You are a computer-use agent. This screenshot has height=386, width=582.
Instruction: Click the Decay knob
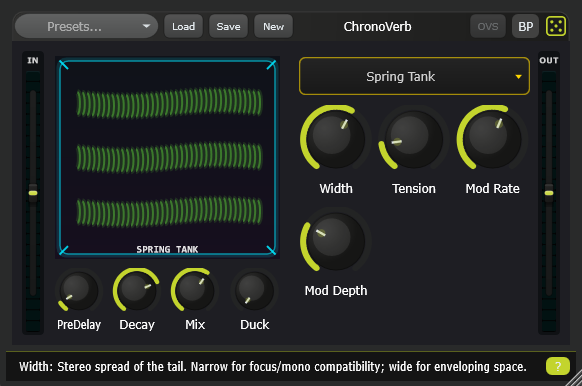(137, 290)
